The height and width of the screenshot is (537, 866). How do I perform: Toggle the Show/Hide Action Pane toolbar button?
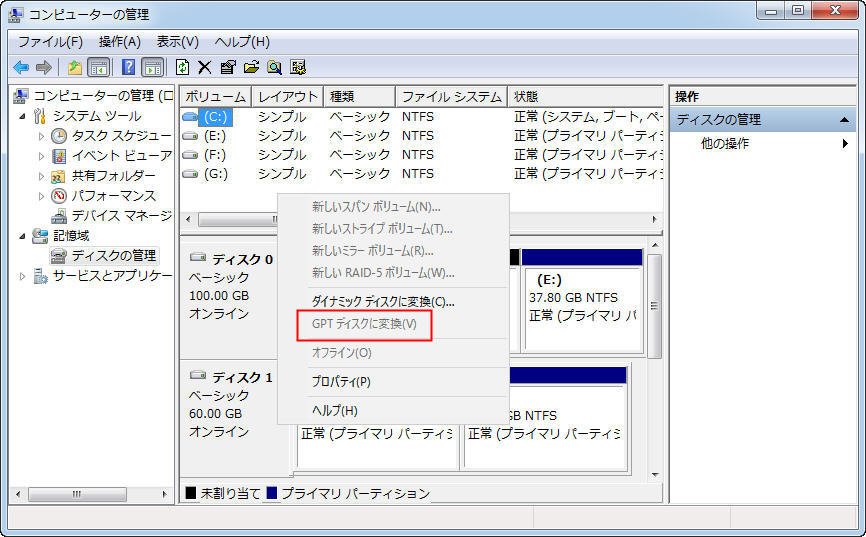pyautogui.click(x=152, y=67)
